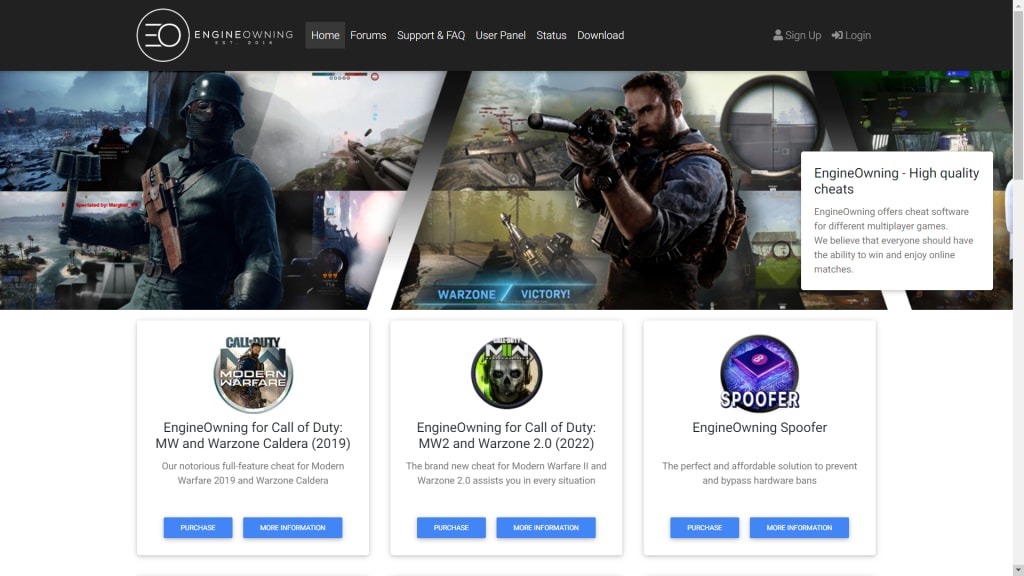
Task: Click text 'The brand new cheat for Modern Warfare II'
Action: pos(498,466)
